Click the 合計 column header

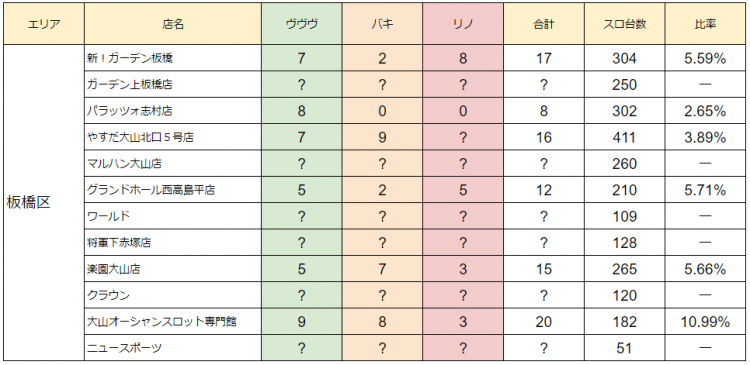point(543,24)
